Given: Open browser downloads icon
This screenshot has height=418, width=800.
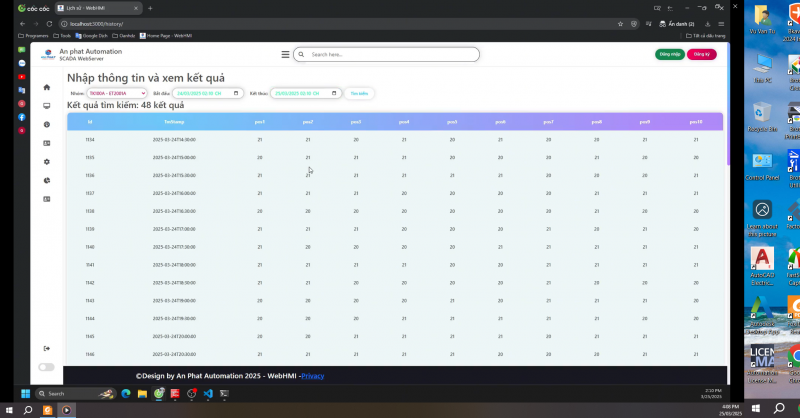Looking at the screenshot, I should click(708, 24).
